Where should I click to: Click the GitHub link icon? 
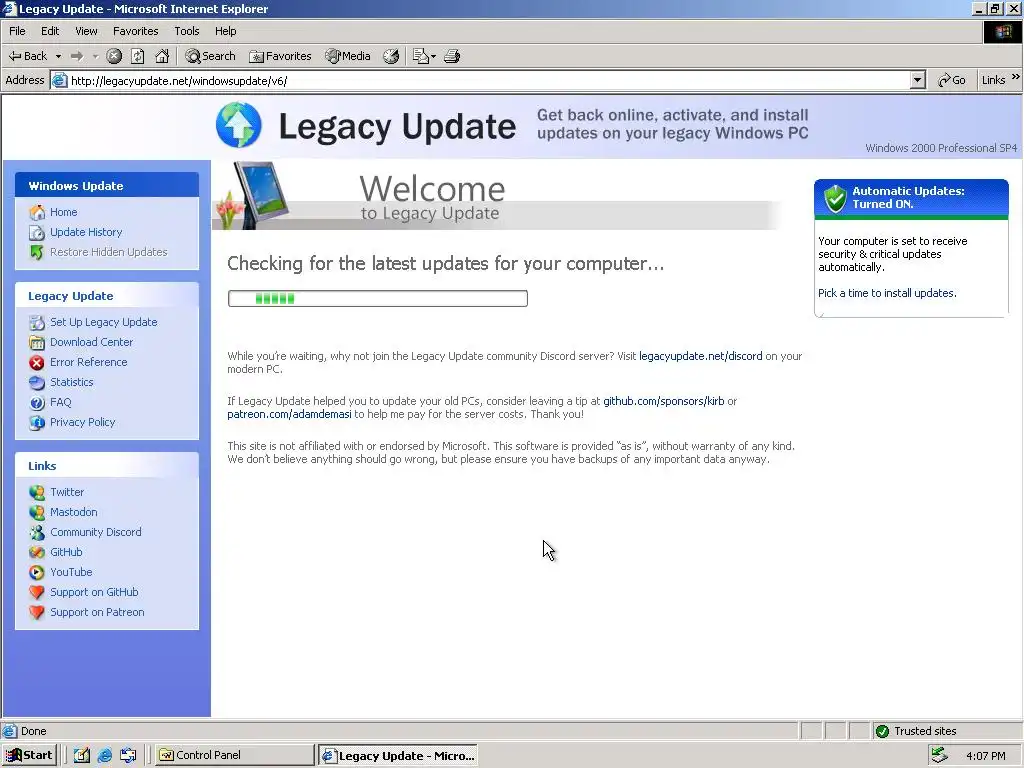(37, 552)
